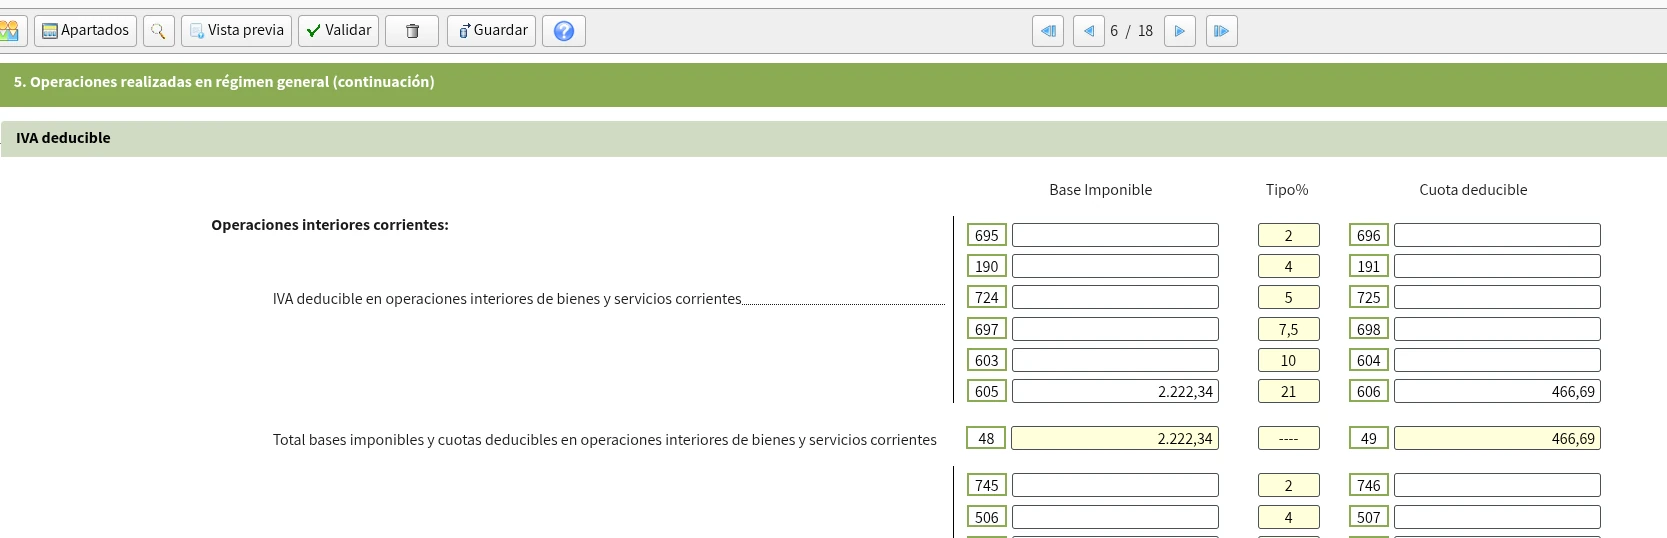
Task: Open the Apartados sections list
Action: tap(85, 31)
